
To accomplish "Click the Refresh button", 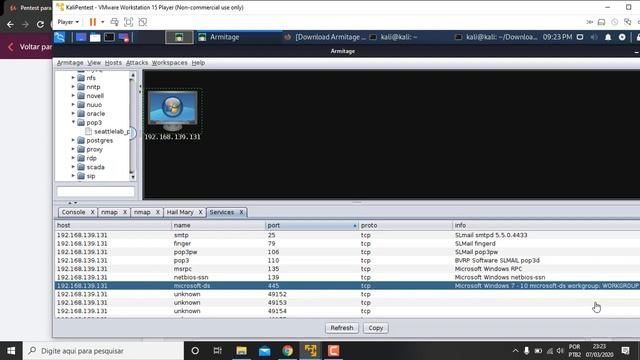I will (x=342, y=328).
